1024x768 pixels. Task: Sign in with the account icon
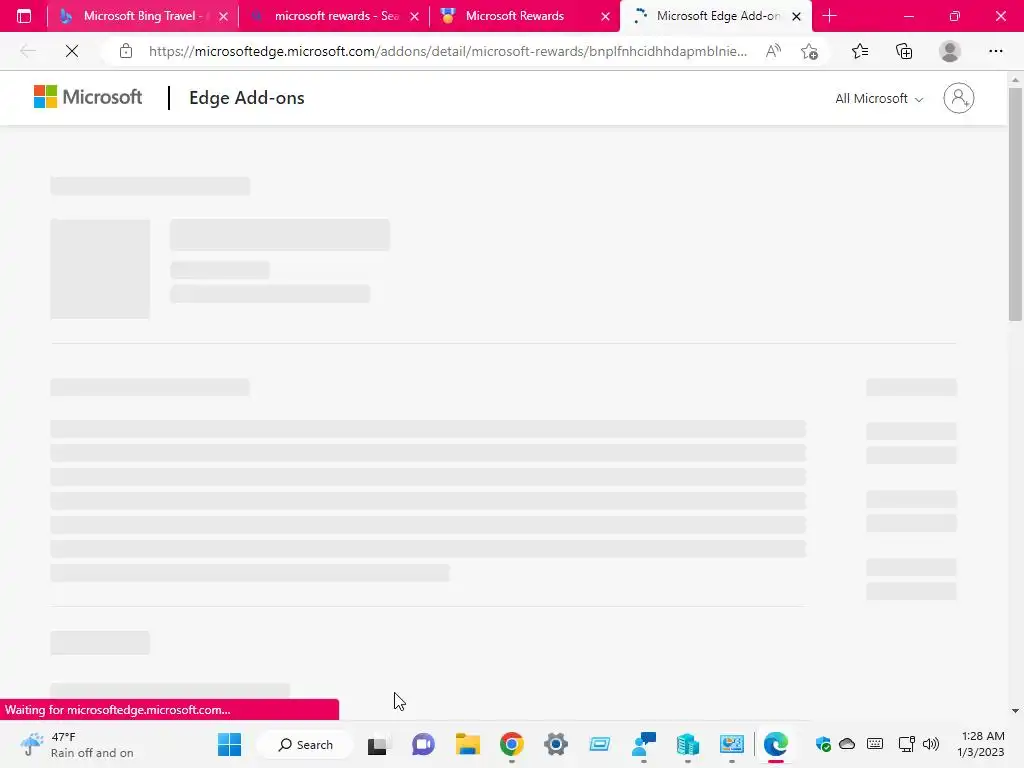click(x=958, y=98)
